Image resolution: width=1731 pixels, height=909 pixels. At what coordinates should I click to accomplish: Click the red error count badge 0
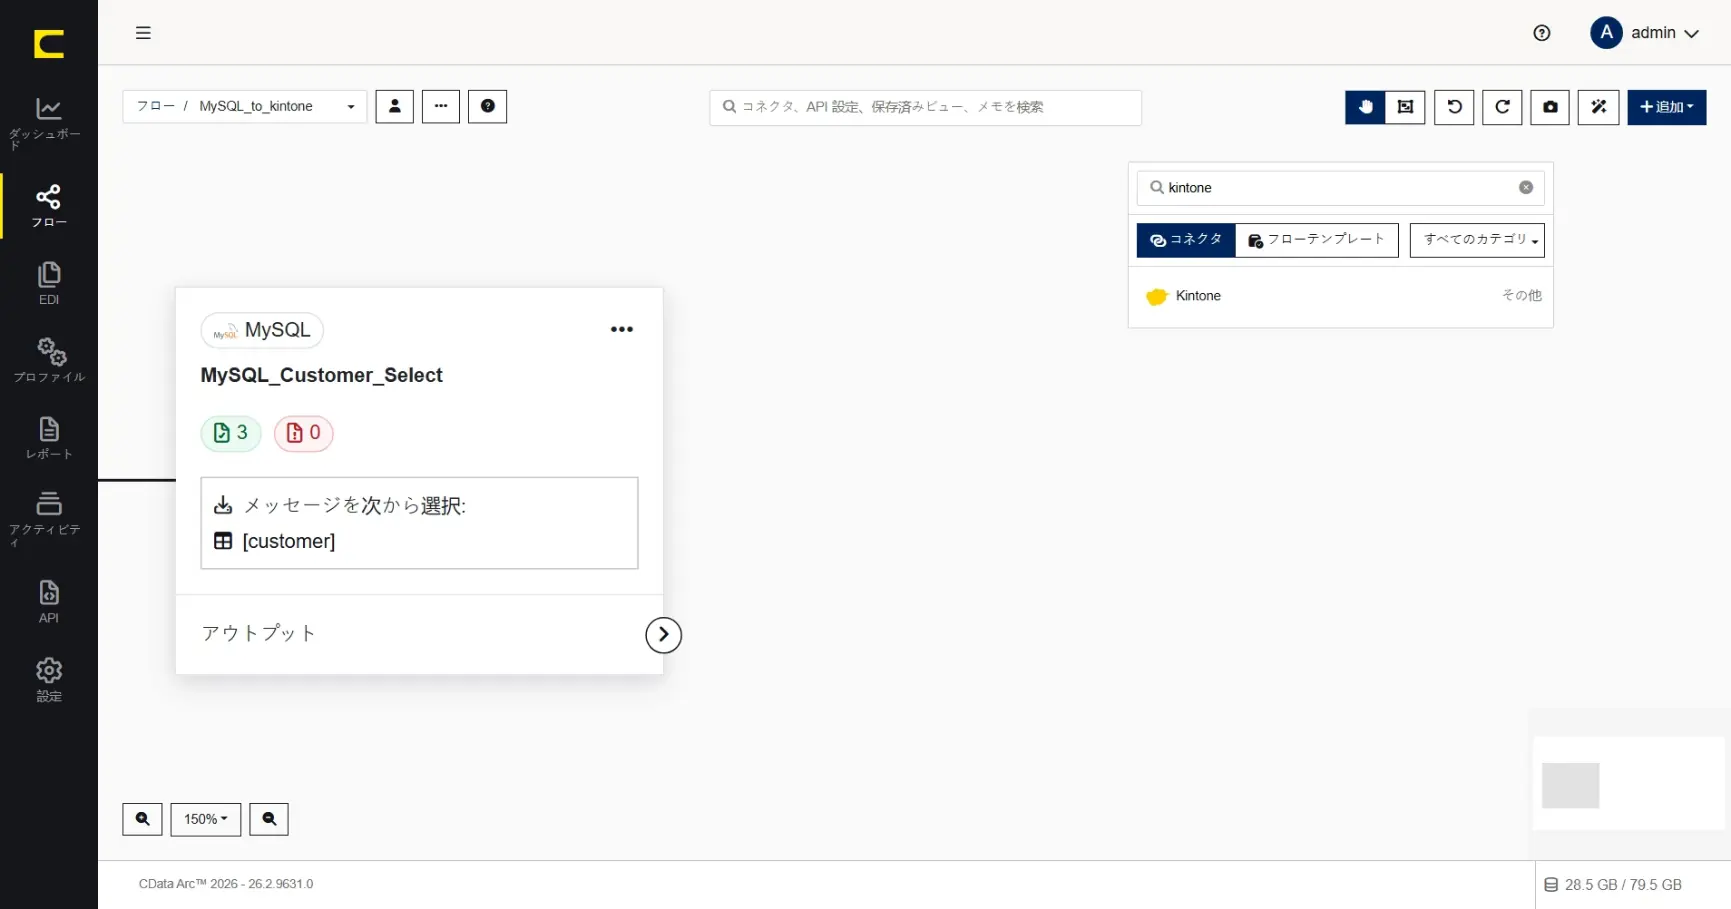coord(303,433)
